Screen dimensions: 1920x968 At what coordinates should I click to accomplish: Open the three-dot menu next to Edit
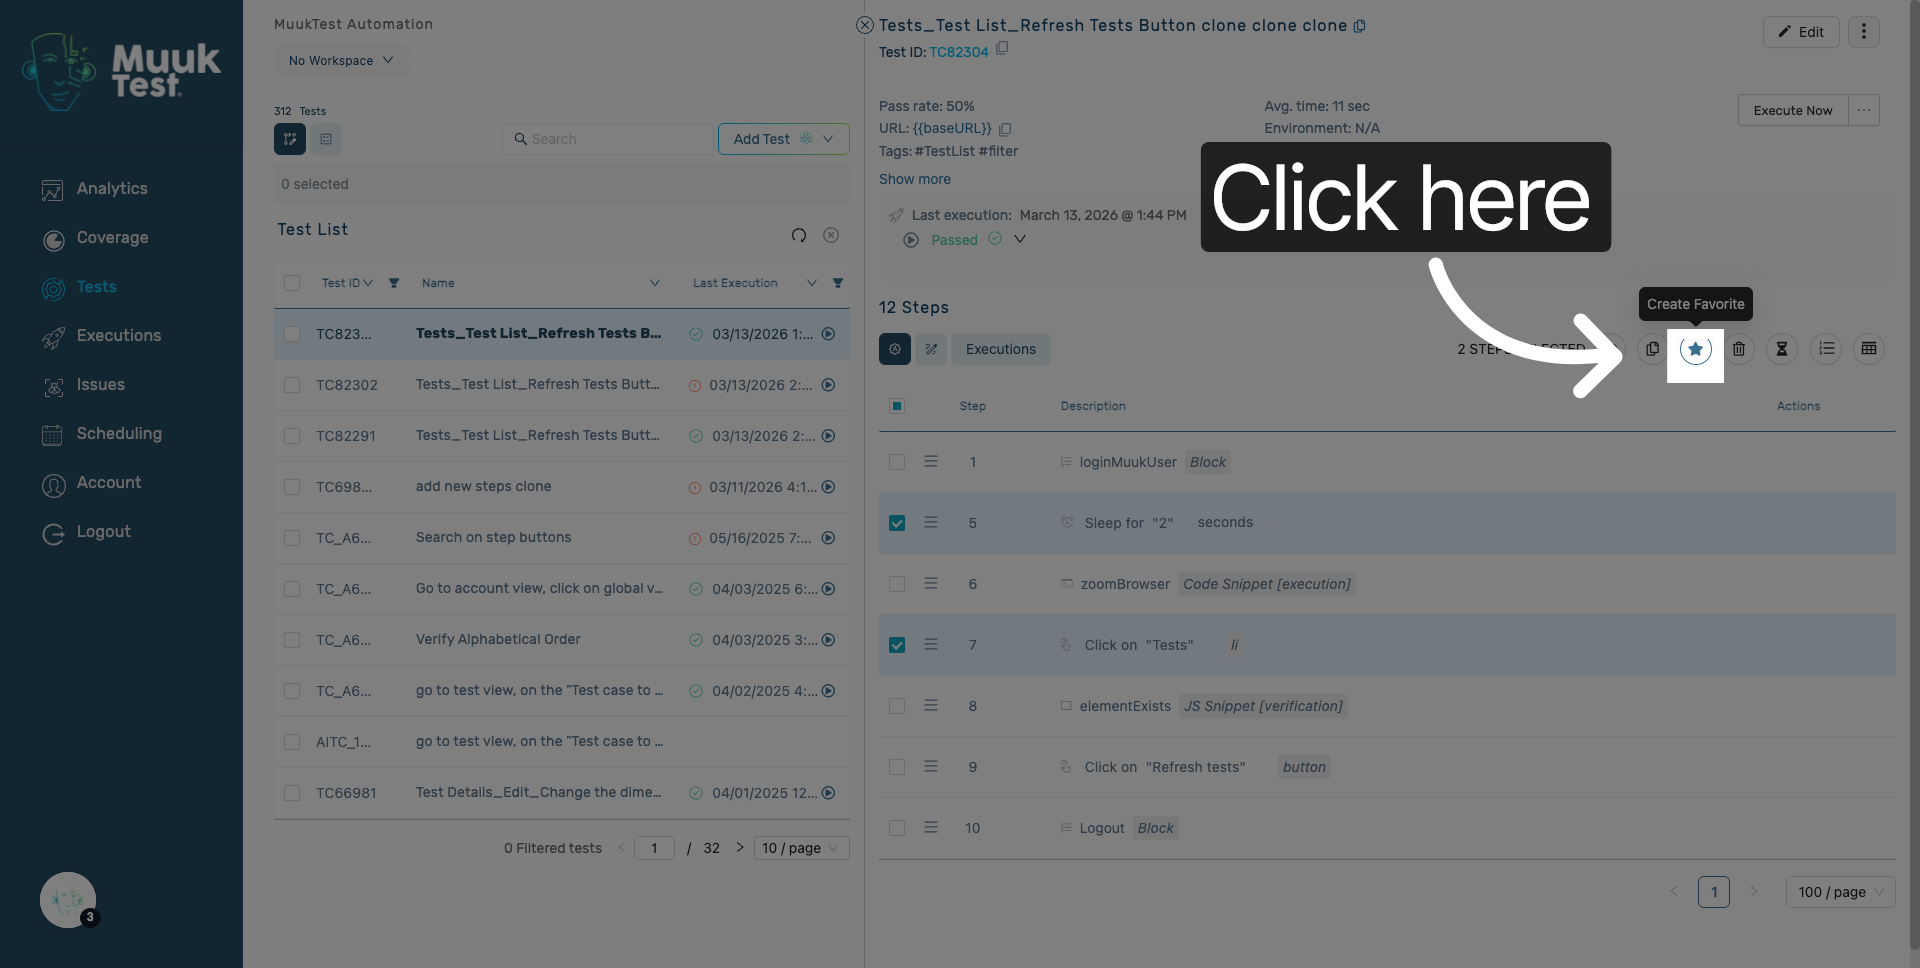(1863, 32)
